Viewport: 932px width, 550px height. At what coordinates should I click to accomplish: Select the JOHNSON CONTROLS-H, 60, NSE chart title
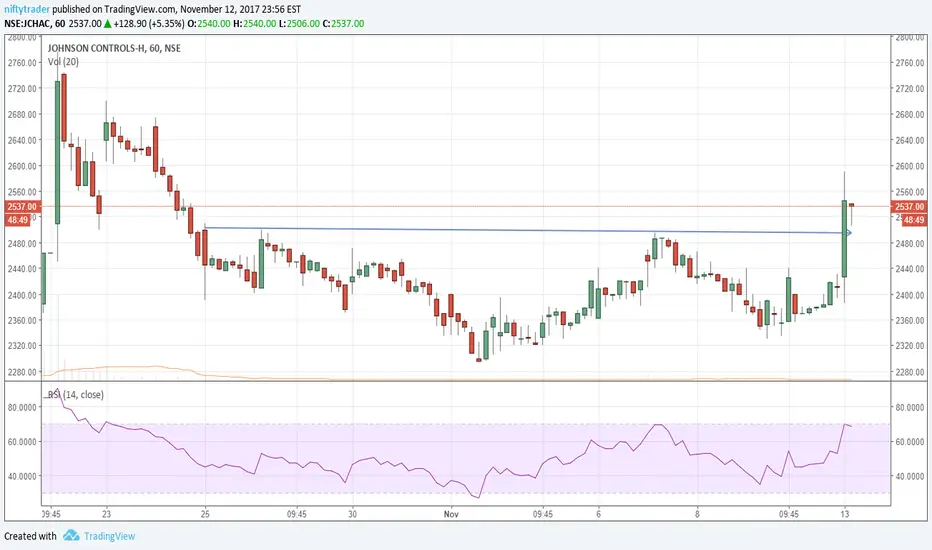tap(114, 48)
